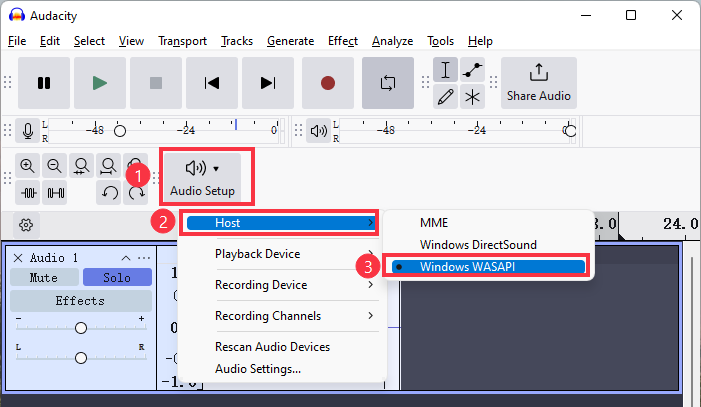
Task: Open the Transport menu
Action: point(182,41)
